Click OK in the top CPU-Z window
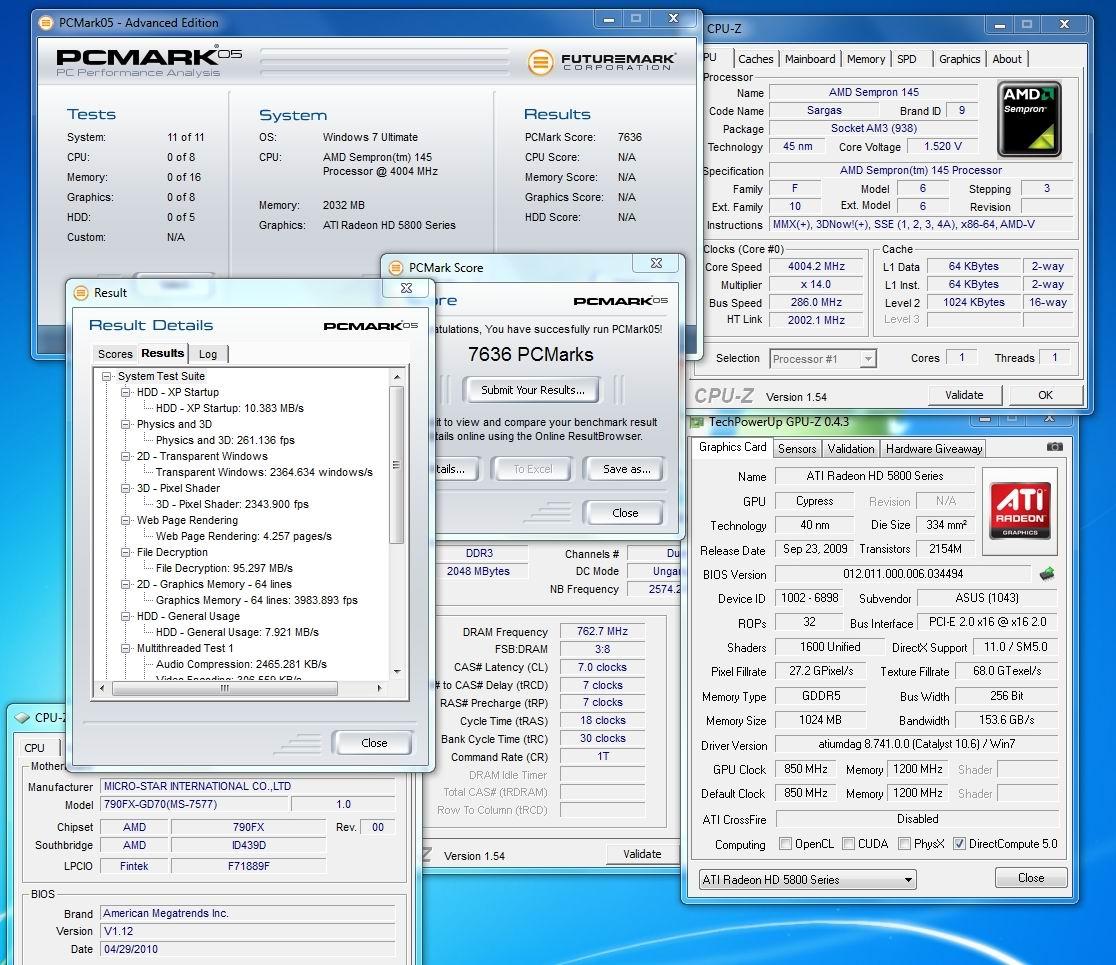Viewport: 1116px width, 965px height. [x=1045, y=395]
